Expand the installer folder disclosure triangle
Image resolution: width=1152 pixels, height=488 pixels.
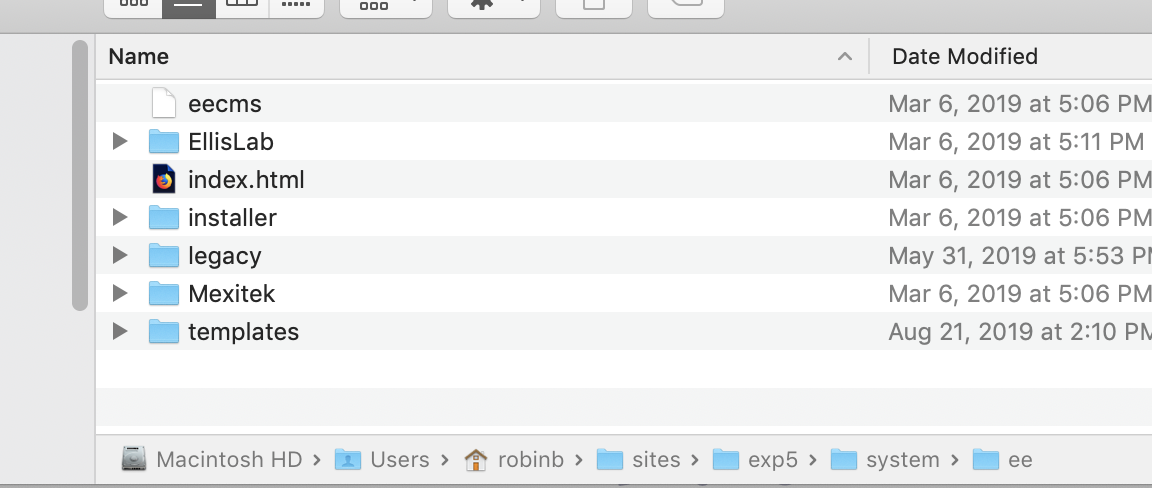click(x=120, y=217)
